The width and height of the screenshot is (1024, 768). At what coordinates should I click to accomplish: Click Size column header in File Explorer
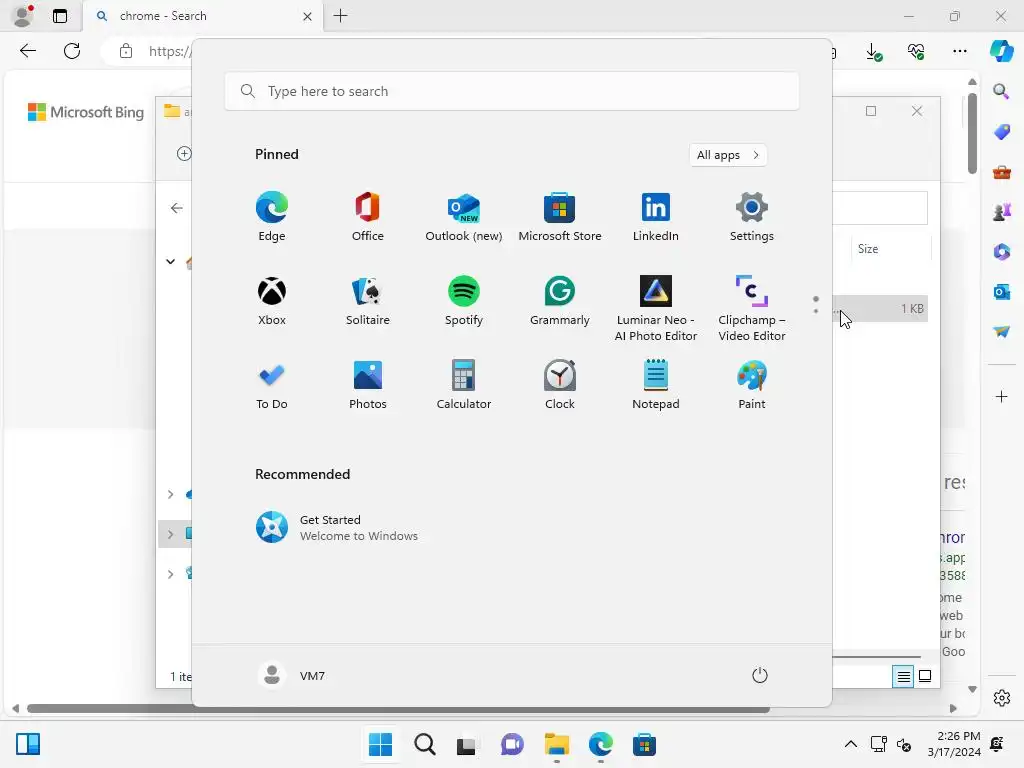[x=890, y=249]
